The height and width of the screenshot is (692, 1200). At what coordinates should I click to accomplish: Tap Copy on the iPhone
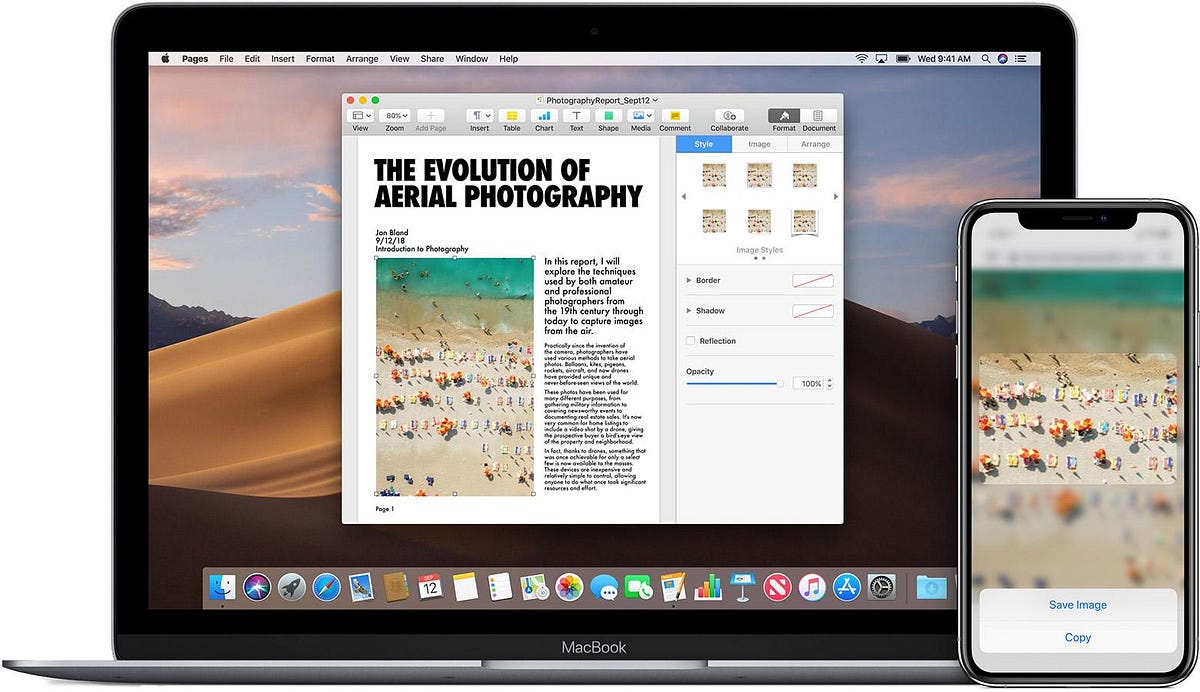(x=1078, y=637)
